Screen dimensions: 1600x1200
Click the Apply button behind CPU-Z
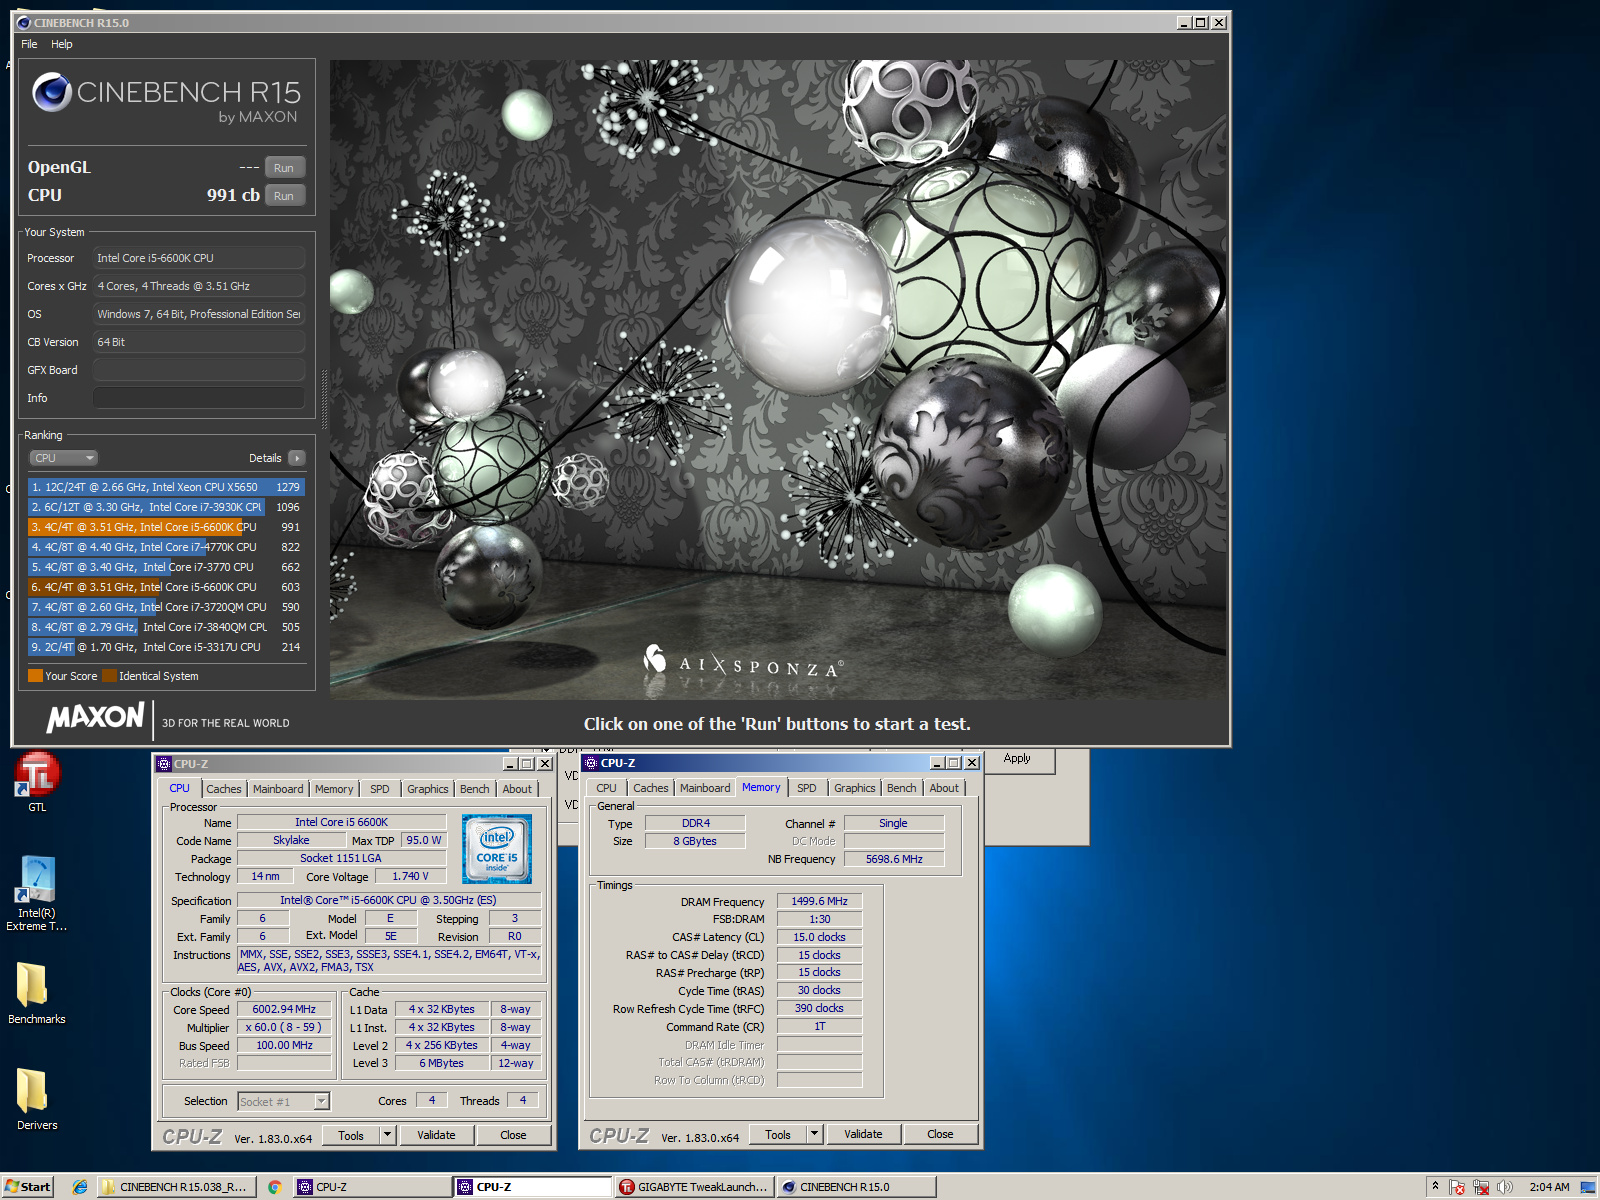(x=1017, y=759)
